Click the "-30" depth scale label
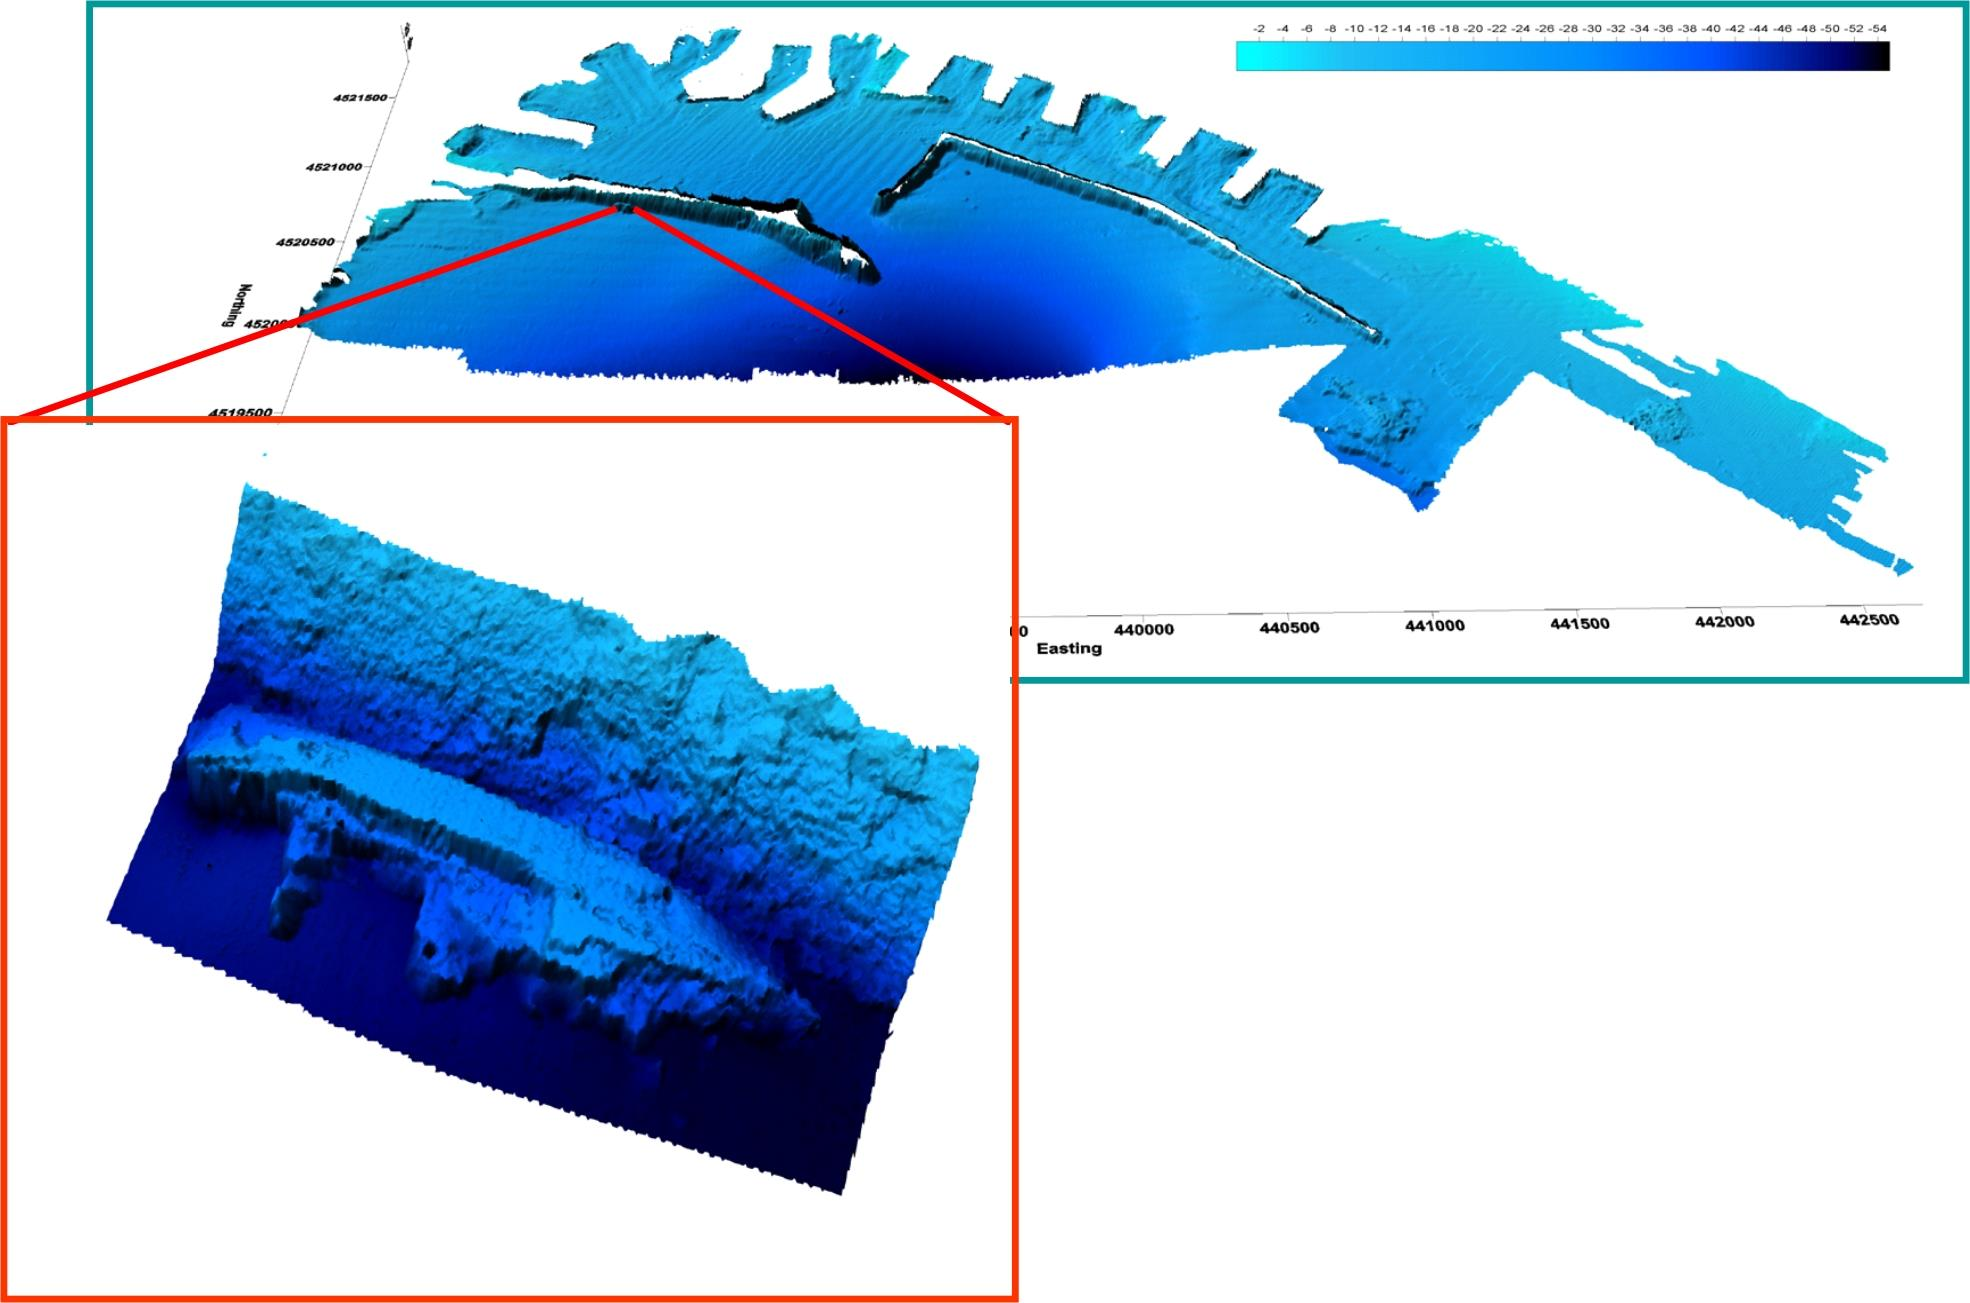The height and width of the screenshot is (1303, 1970). 1592,29
